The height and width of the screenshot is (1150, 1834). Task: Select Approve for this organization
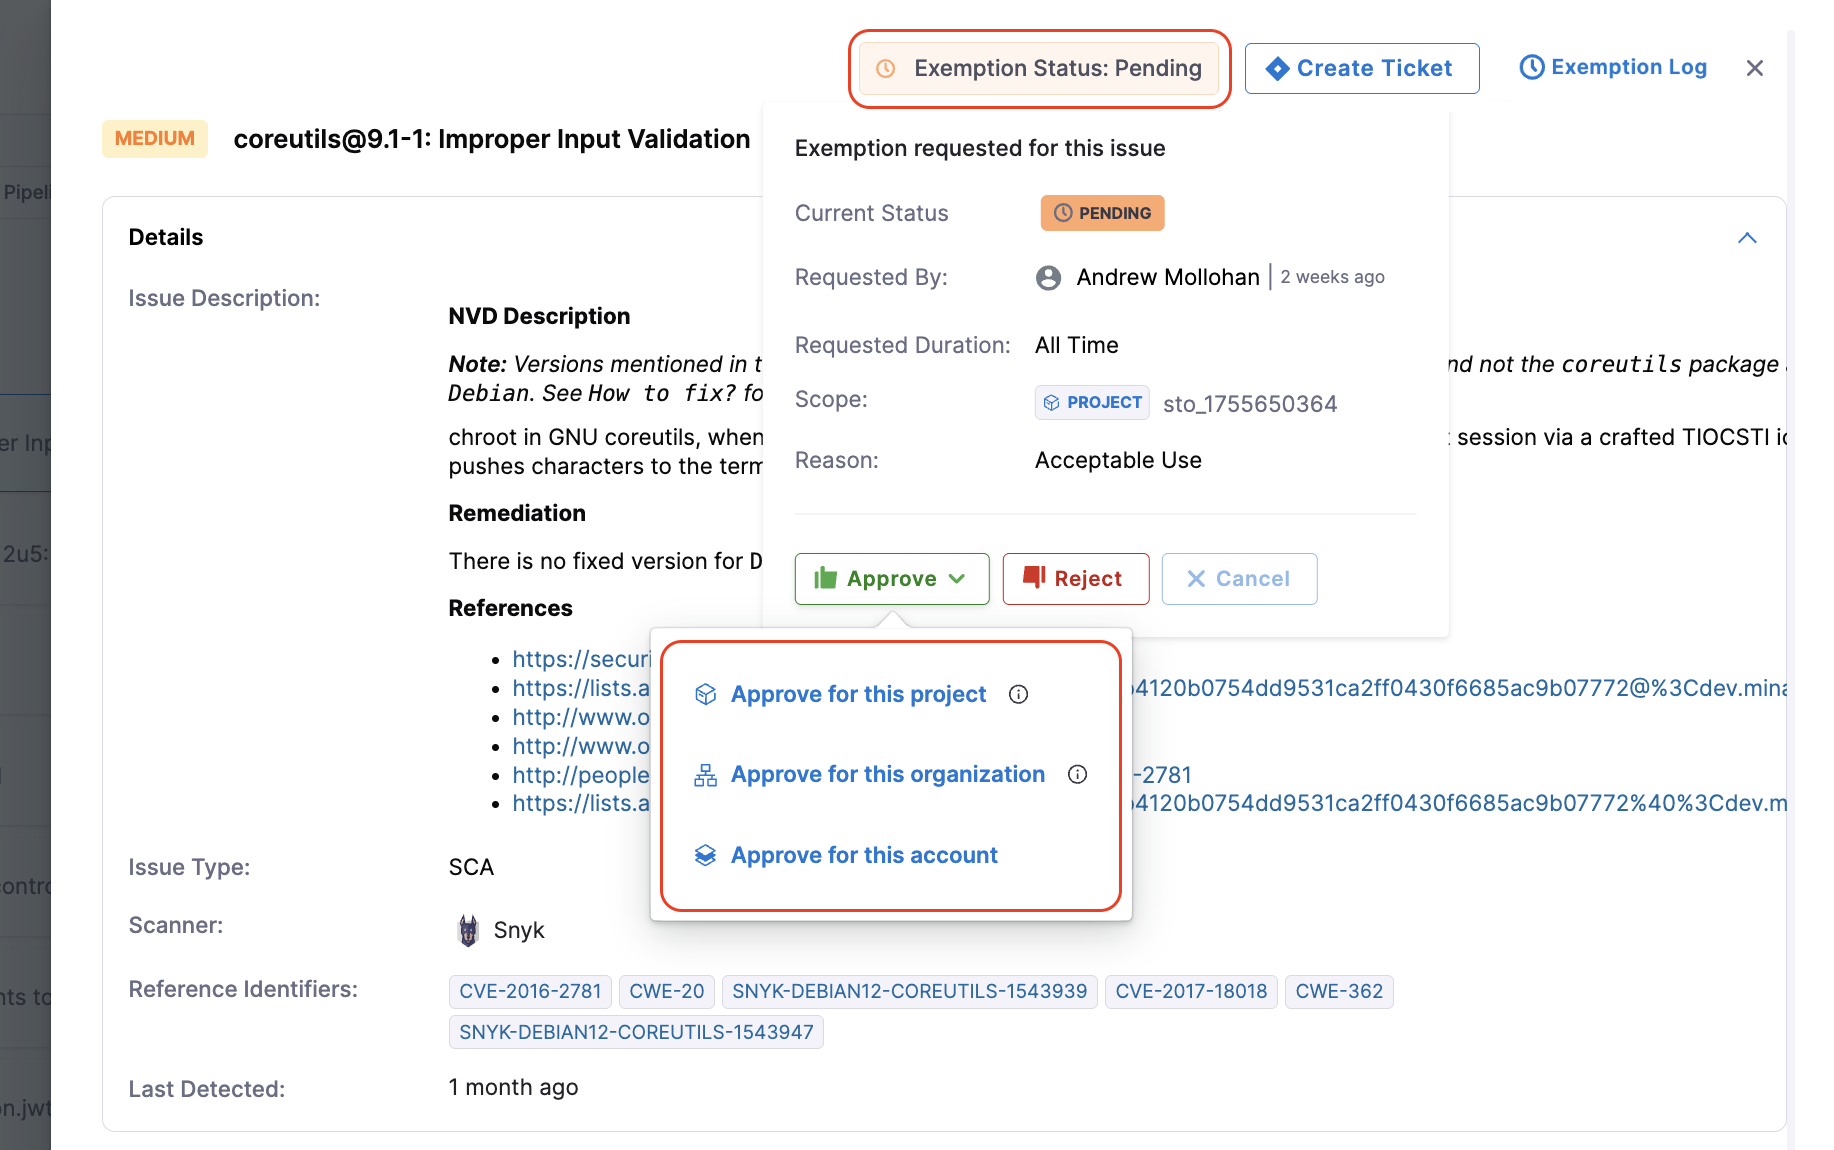[x=888, y=774]
